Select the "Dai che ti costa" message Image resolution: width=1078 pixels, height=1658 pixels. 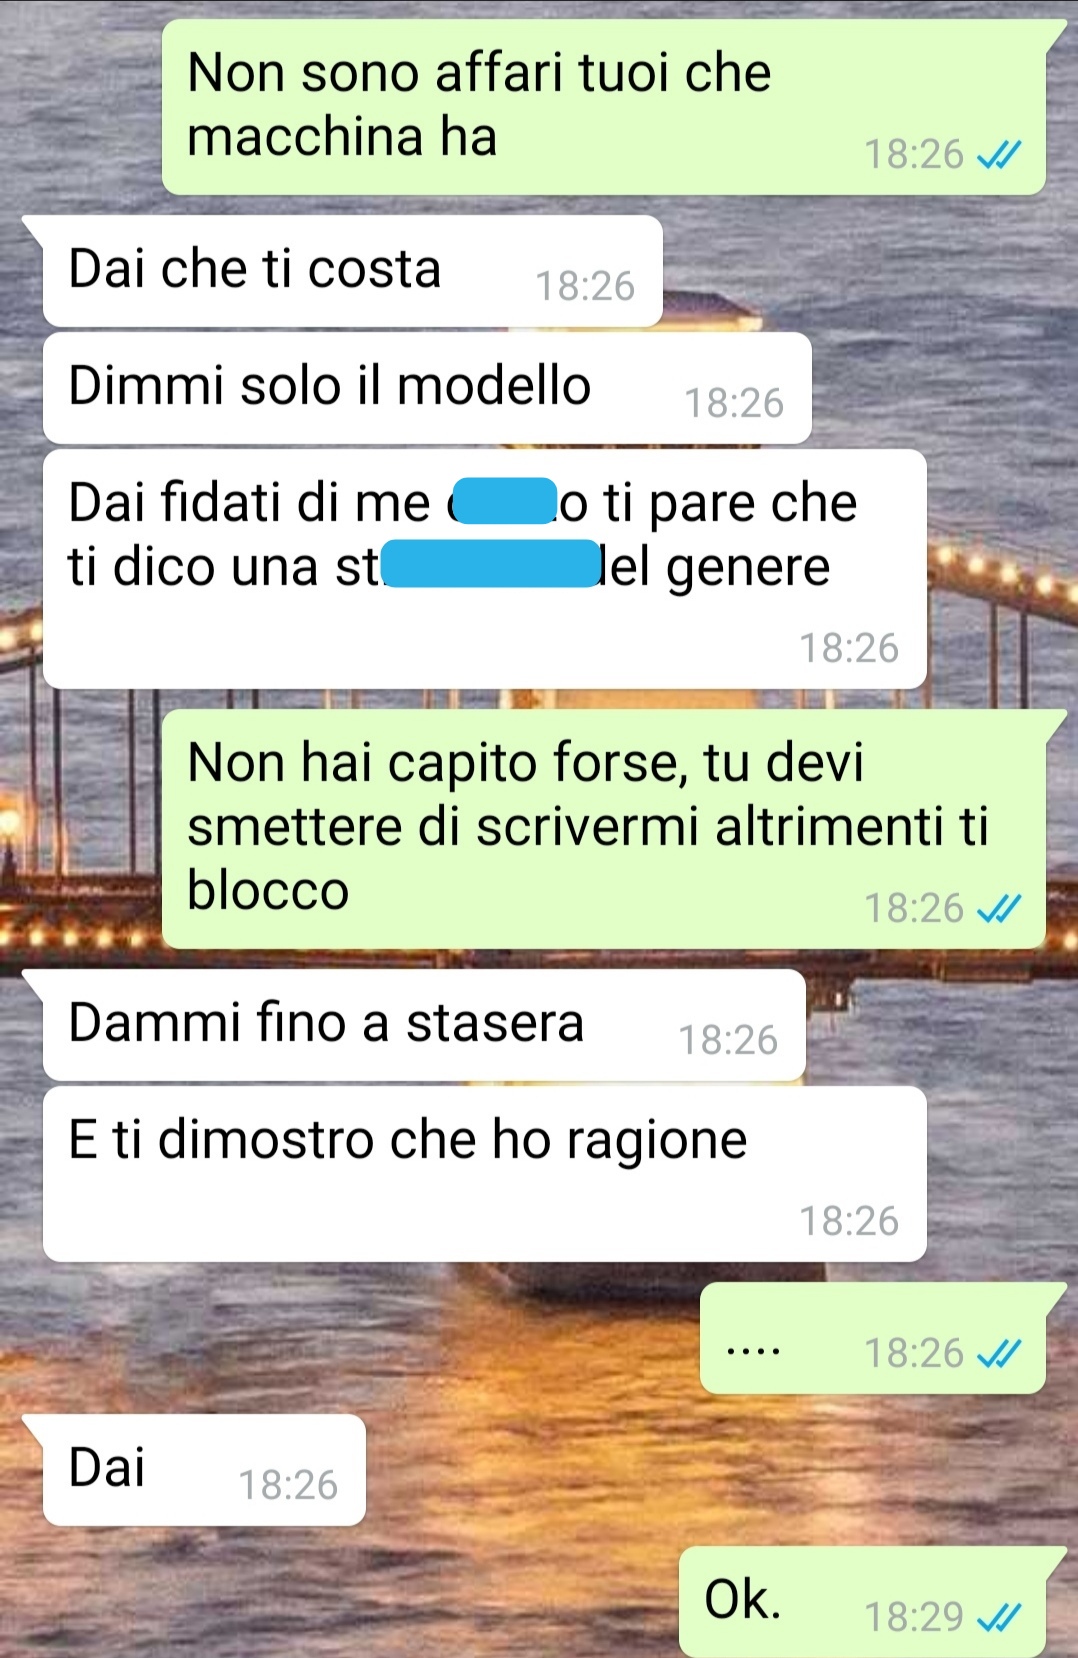point(353,271)
